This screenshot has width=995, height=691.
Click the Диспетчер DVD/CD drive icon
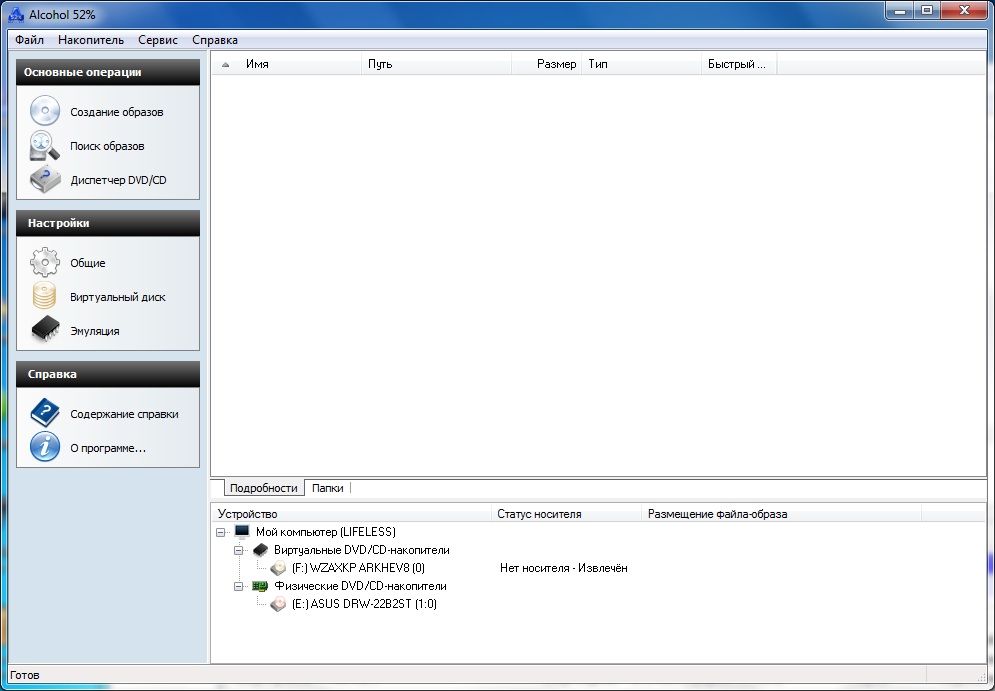click(45, 180)
